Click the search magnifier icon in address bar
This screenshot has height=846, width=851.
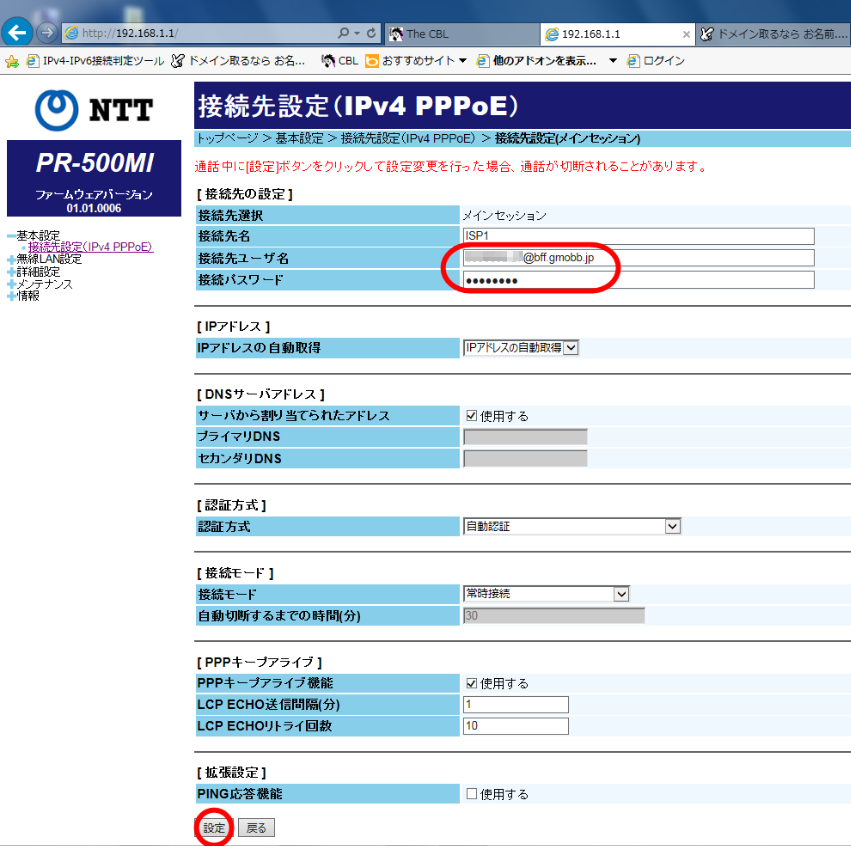coord(345,33)
